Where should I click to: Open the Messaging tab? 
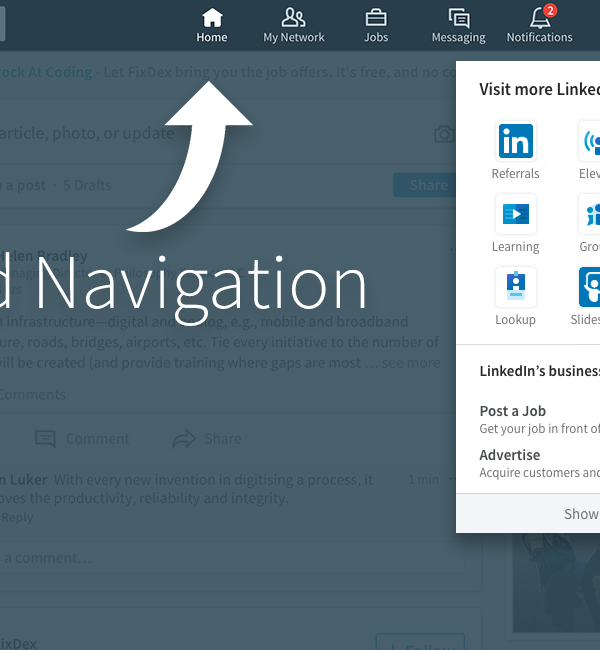click(458, 26)
